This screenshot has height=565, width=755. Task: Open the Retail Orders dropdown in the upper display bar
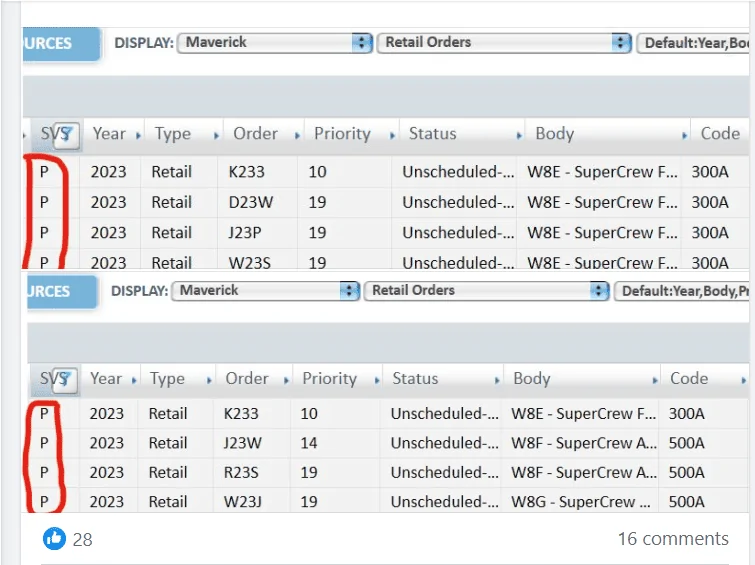[x=504, y=42]
